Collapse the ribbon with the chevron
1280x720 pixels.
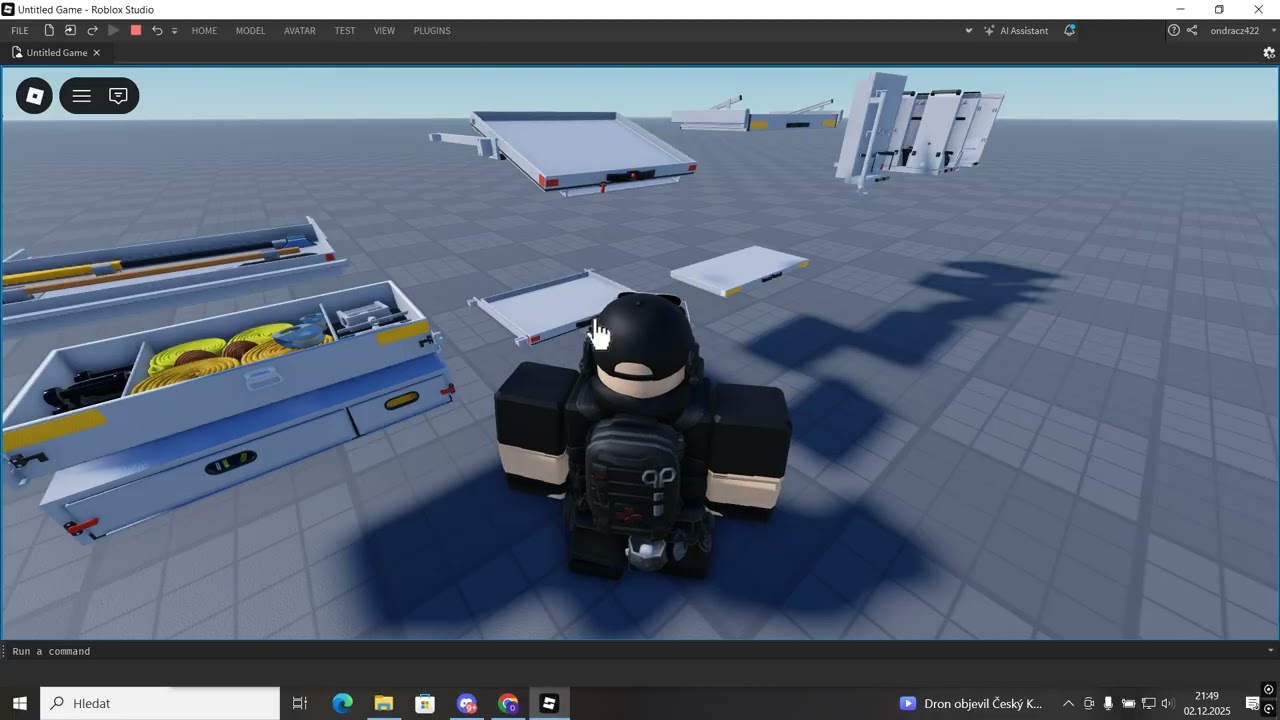968,31
